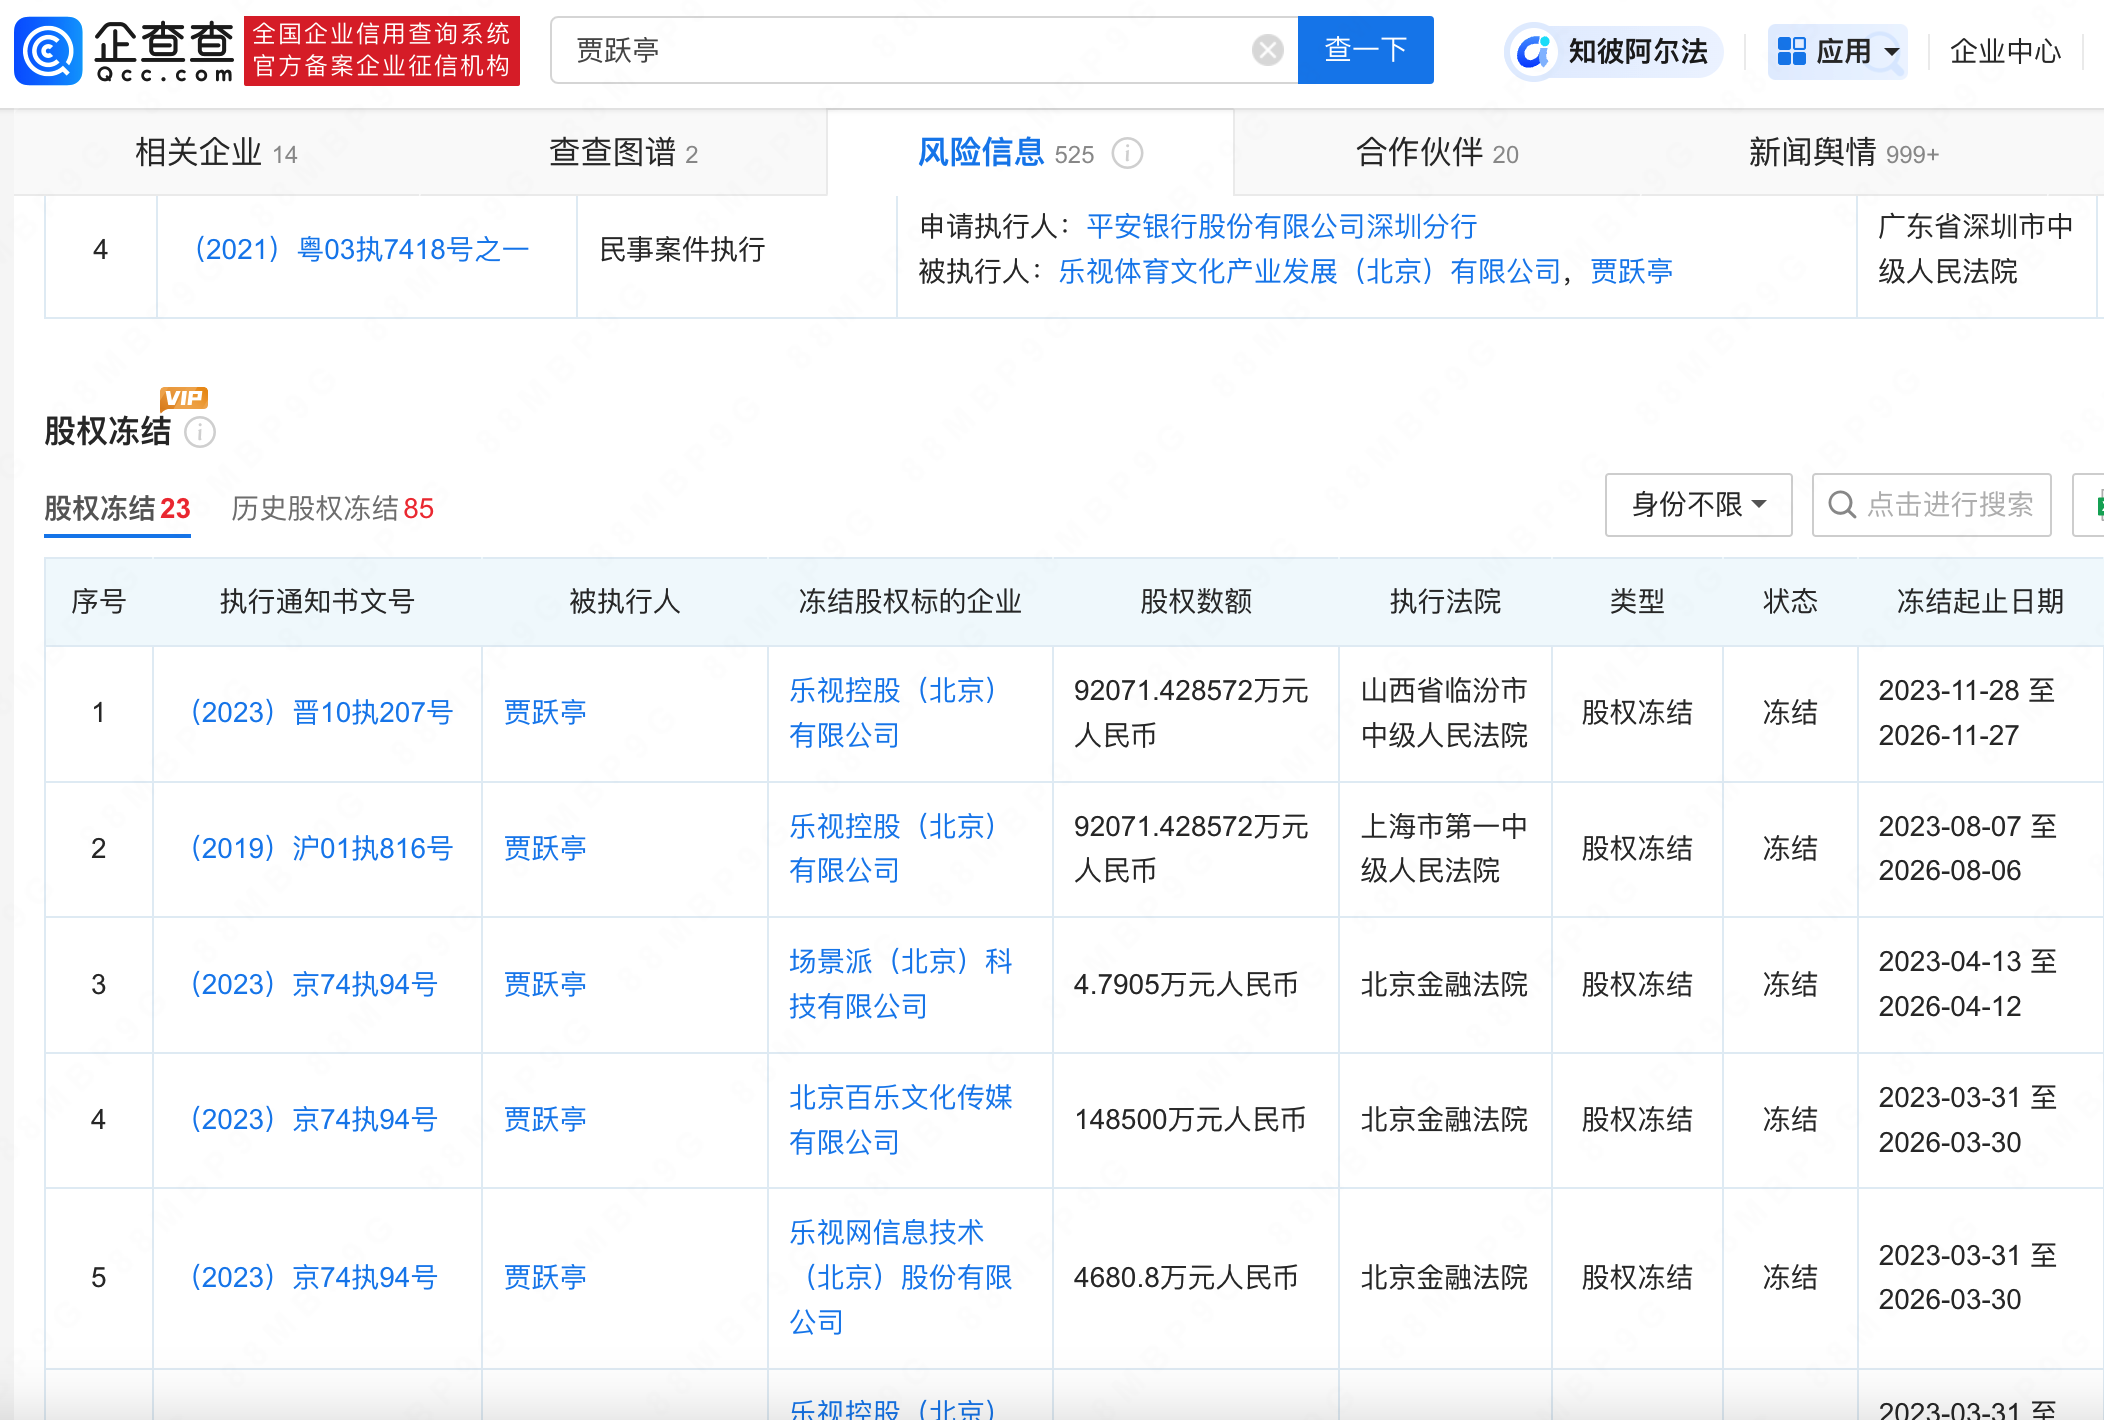Click the info icon beside 股权冻结 heading
The image size is (2104, 1420).
pos(200,432)
